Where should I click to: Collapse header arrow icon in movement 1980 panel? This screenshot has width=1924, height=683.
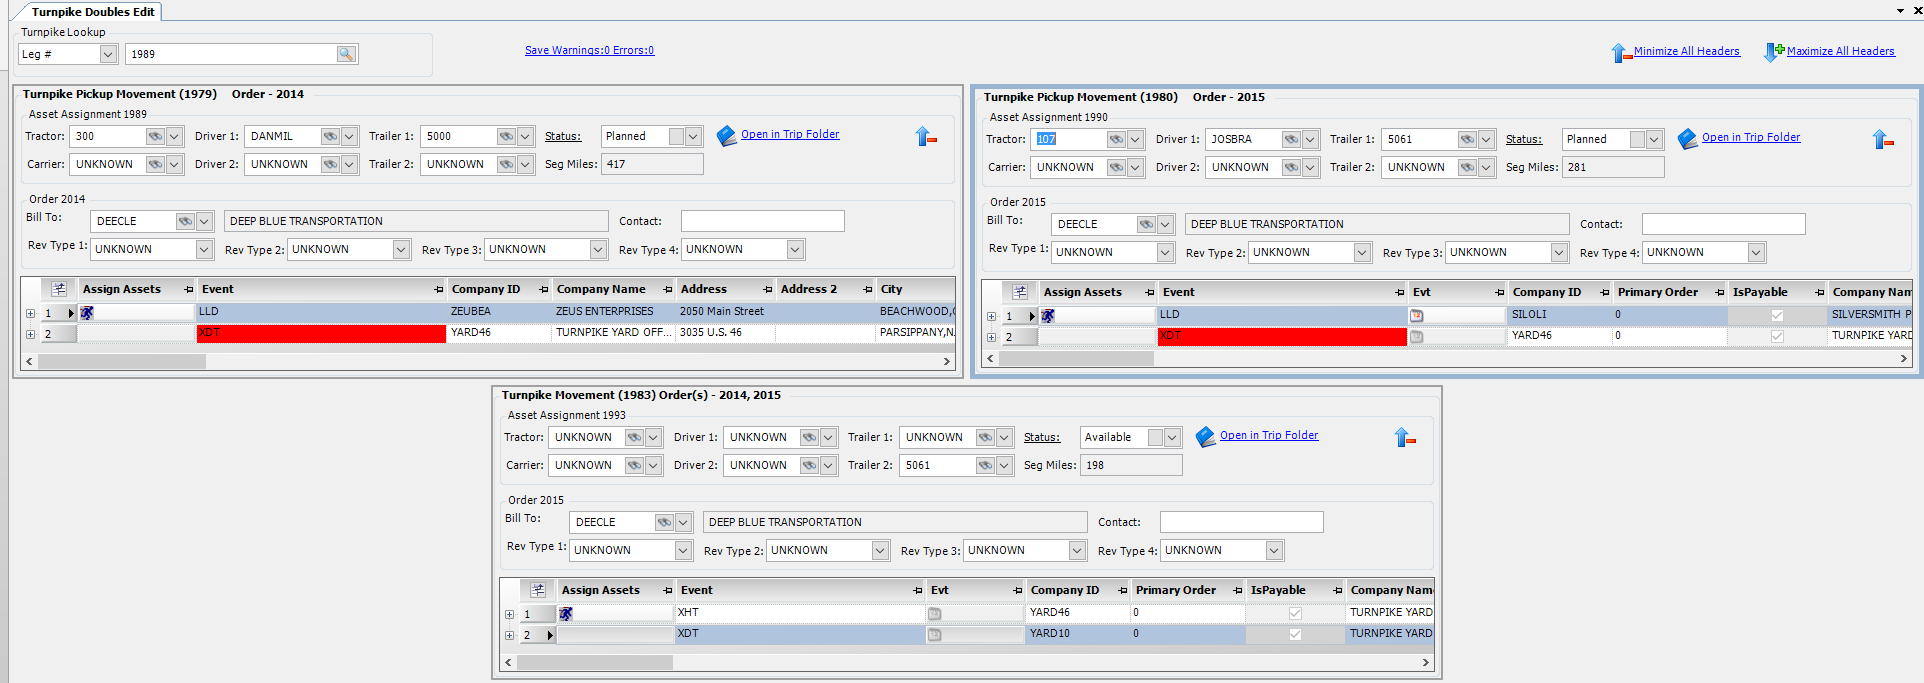click(1883, 140)
